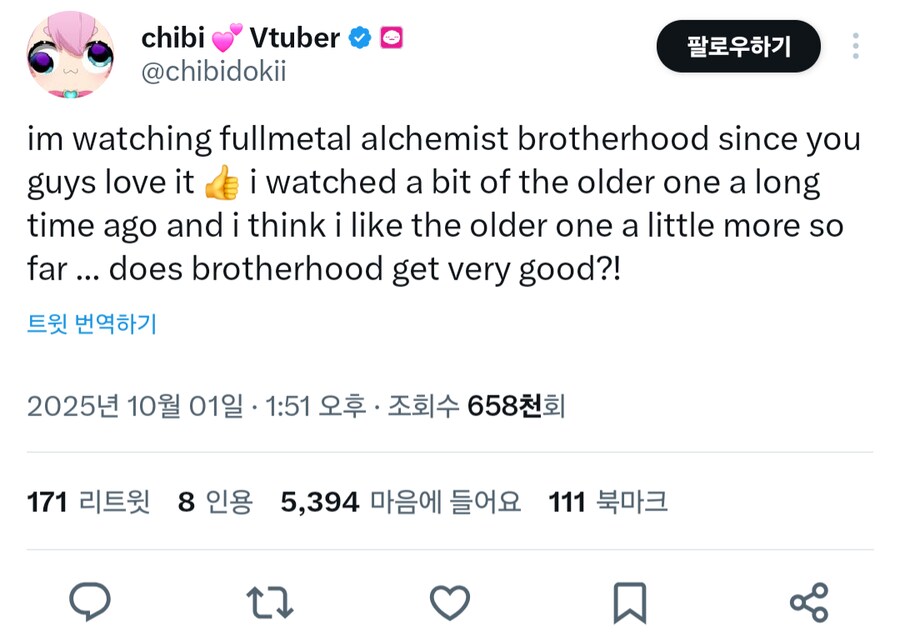Viewport: 900px width, 638px height.
Task: Open the 8 인용 quotes list
Action: 215,501
